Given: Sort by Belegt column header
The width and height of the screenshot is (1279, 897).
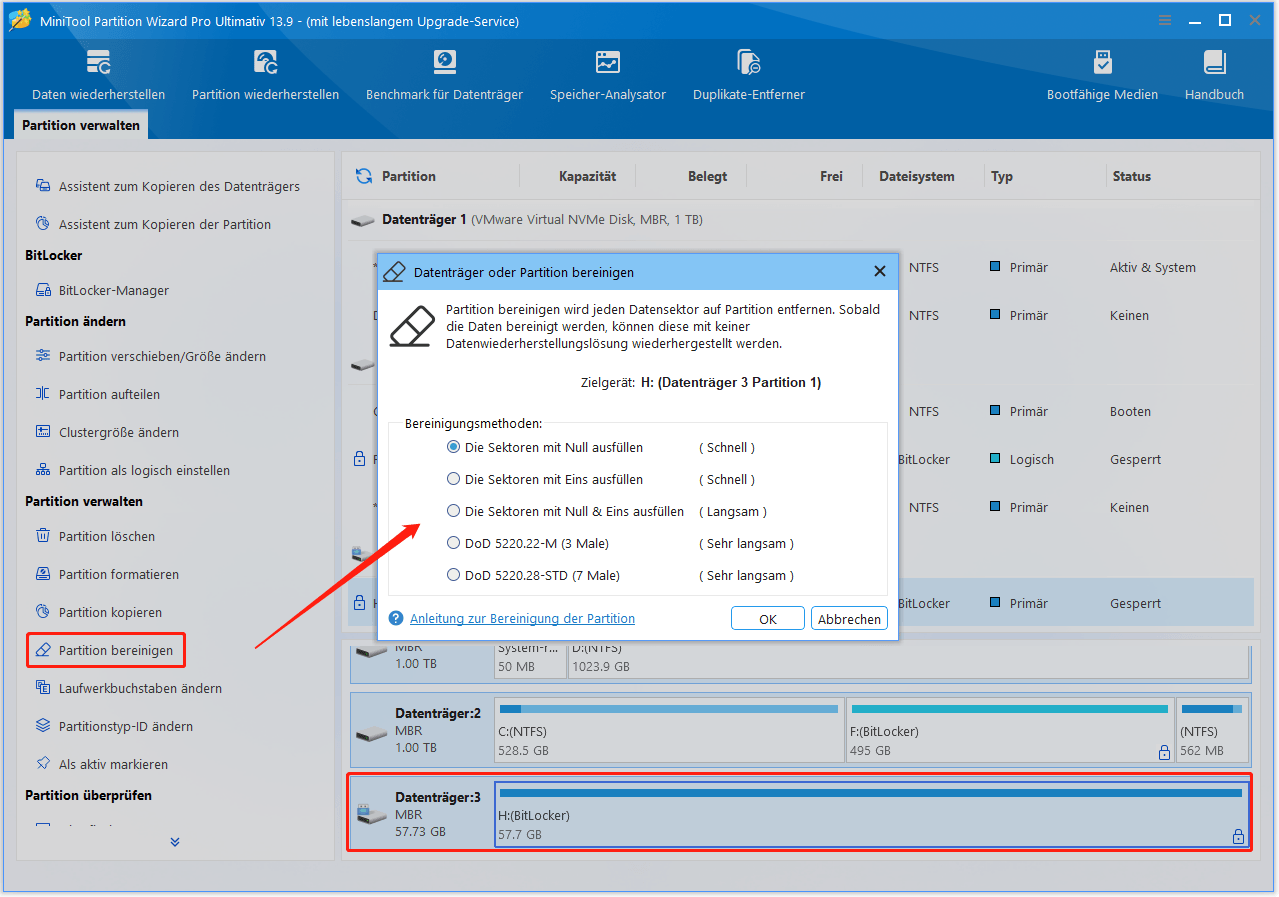Looking at the screenshot, I should [x=707, y=176].
